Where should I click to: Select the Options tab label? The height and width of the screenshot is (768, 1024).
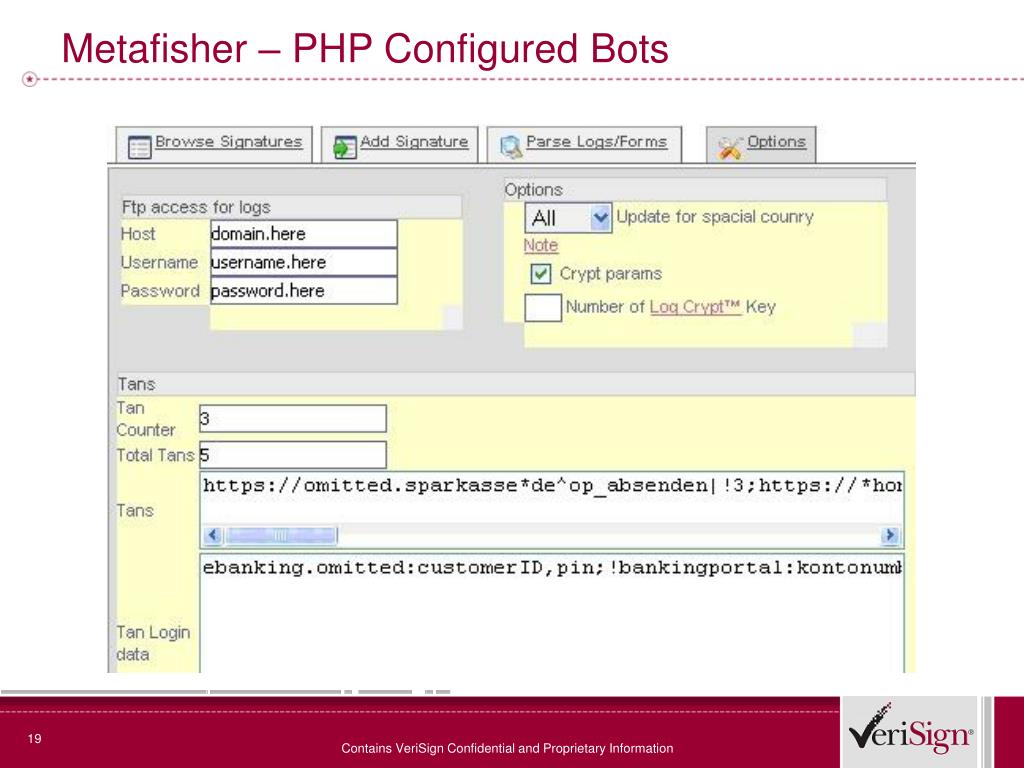[x=776, y=142]
